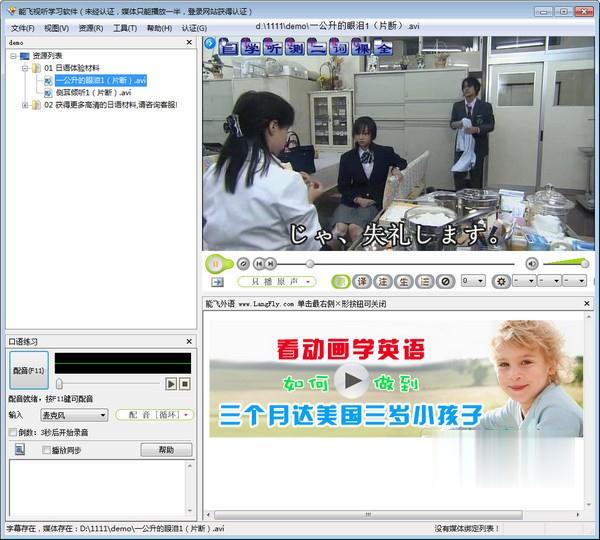Play the 看动画学英语 banner video

point(352,380)
